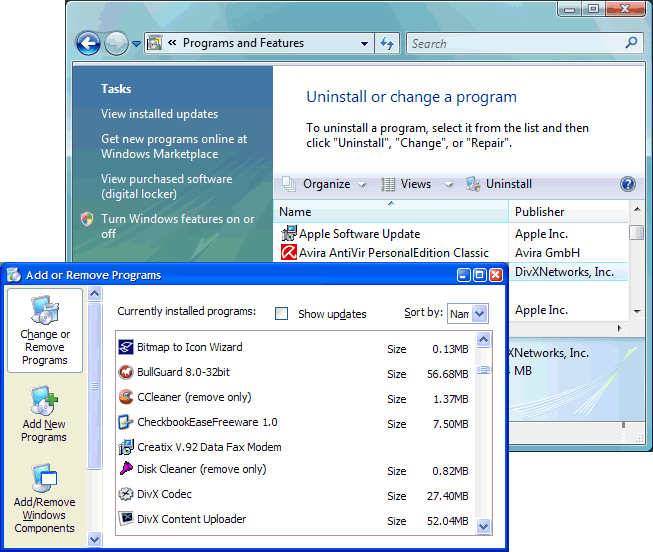The image size is (653, 552).
Task: Expand the Views dropdown arrow
Action: [x=449, y=184]
